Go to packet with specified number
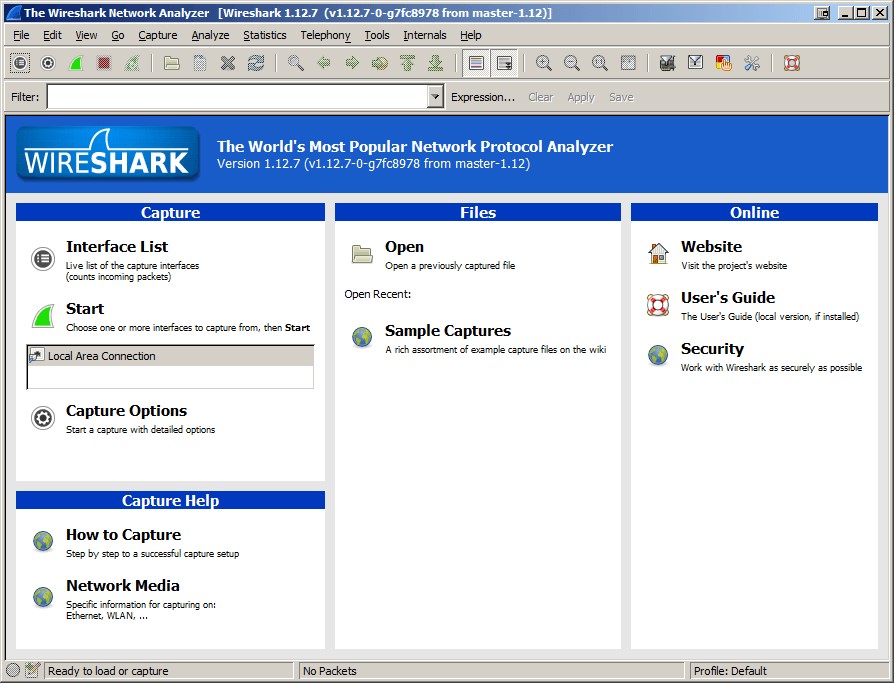The height and width of the screenshot is (683, 894). tap(379, 63)
